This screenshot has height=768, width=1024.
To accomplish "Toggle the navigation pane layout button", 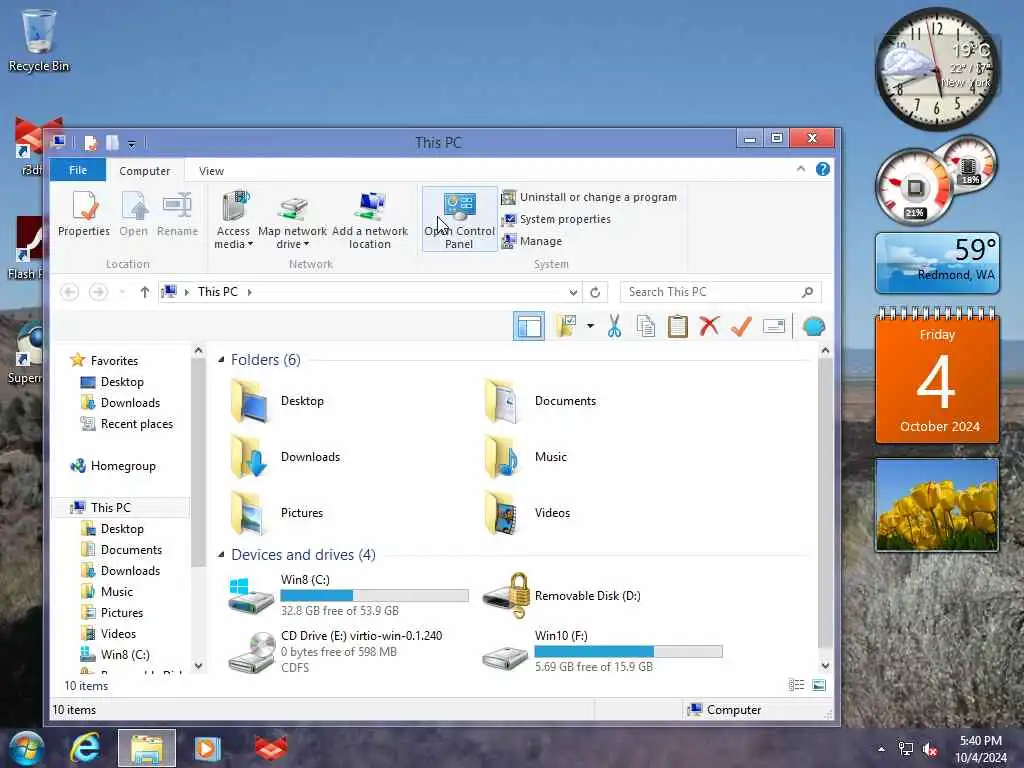I will click(x=529, y=327).
